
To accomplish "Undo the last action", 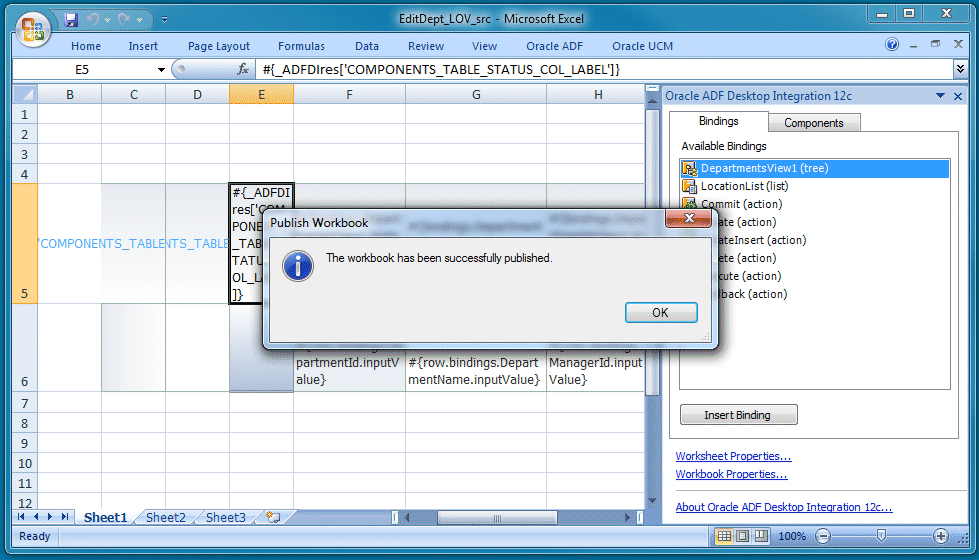I will [x=94, y=20].
